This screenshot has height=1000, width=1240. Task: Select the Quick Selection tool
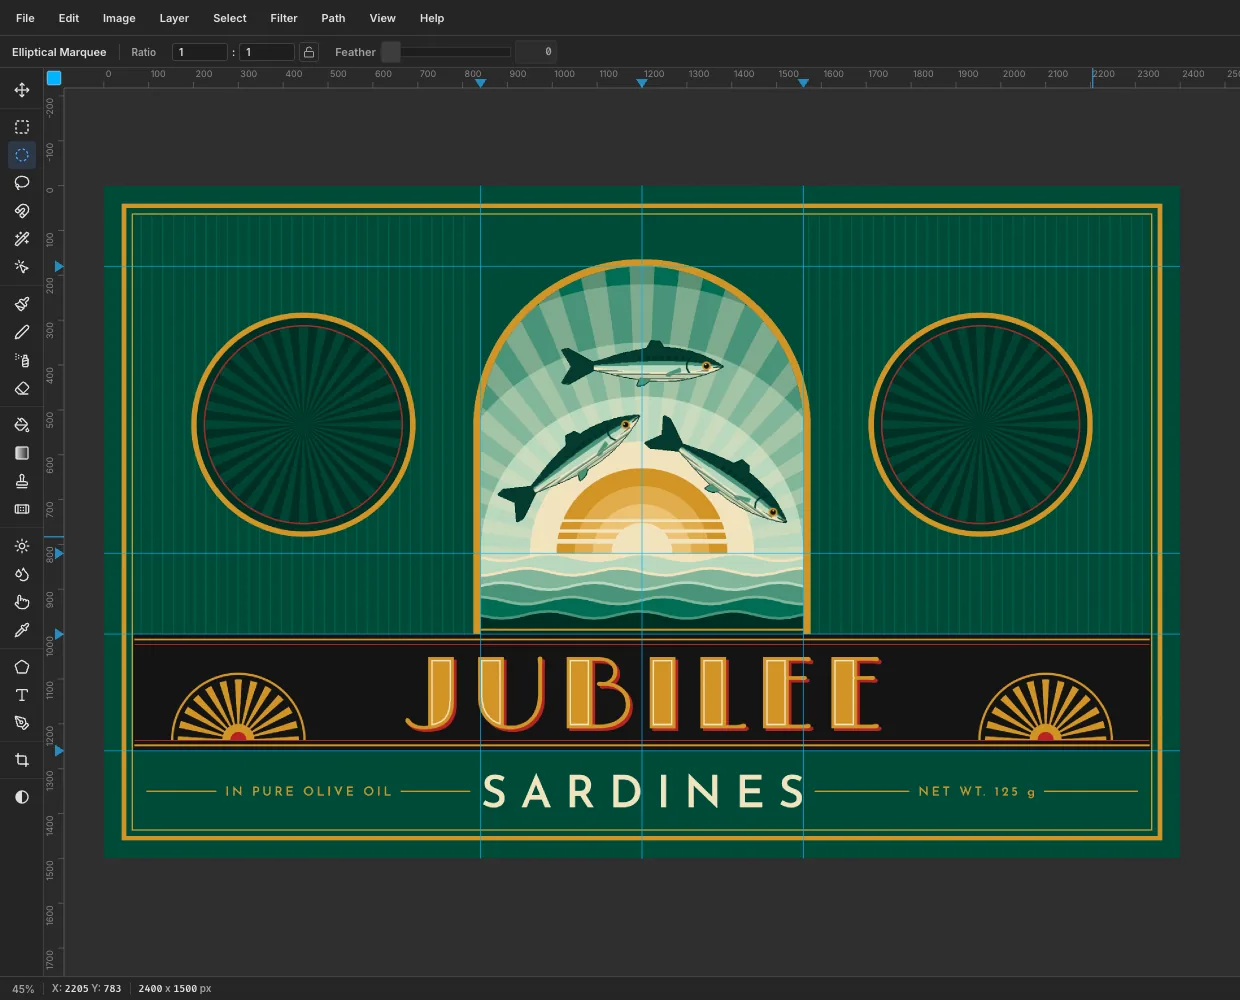pyautogui.click(x=22, y=267)
